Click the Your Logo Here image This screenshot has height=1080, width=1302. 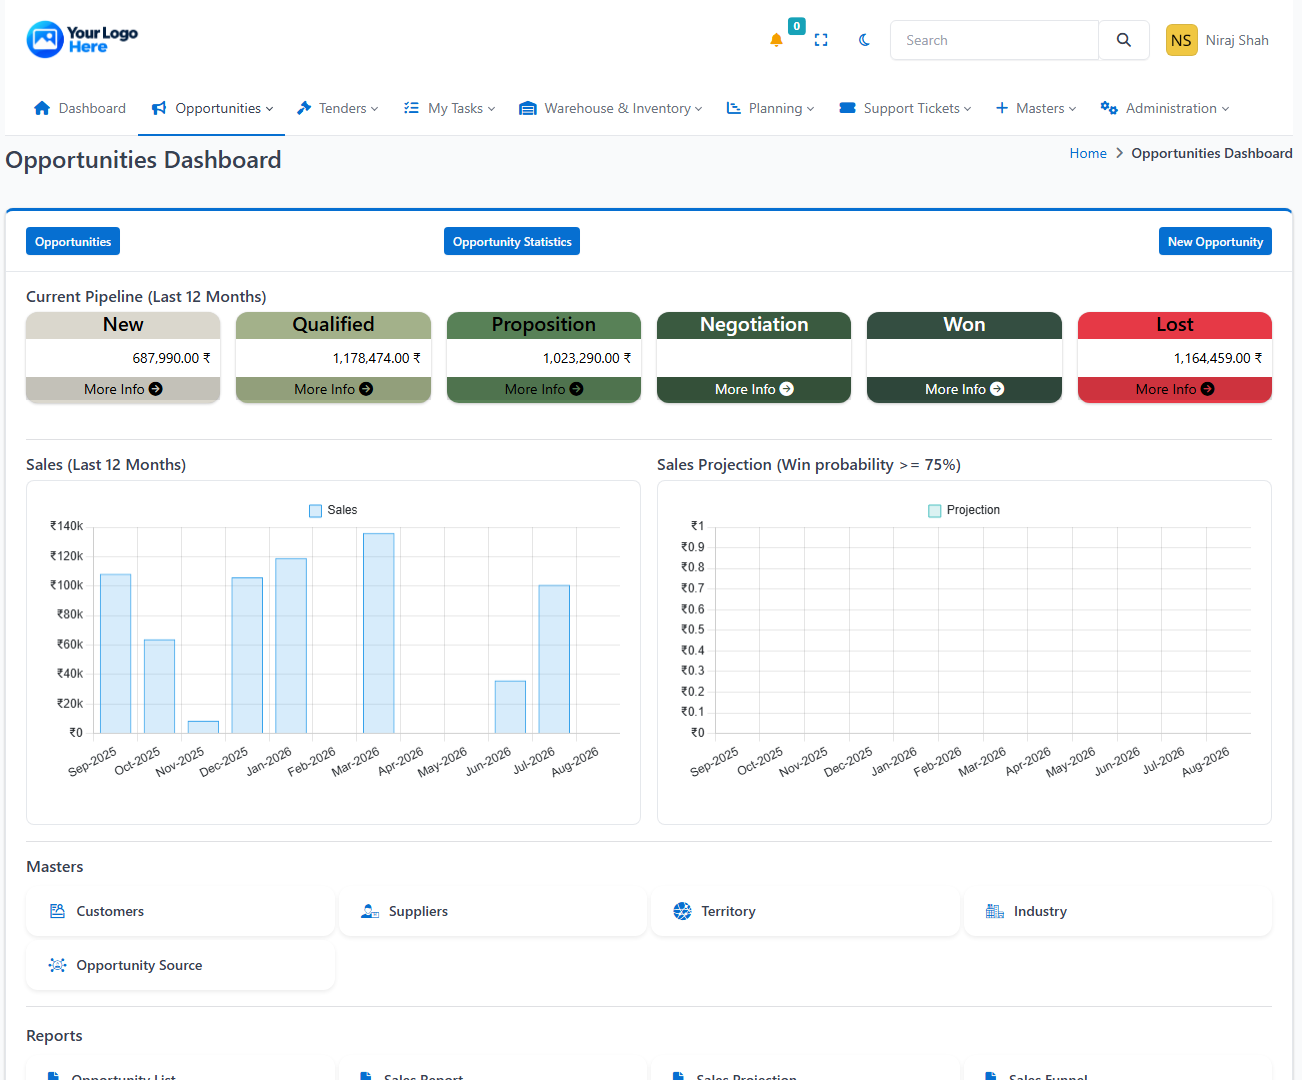pyautogui.click(x=82, y=40)
